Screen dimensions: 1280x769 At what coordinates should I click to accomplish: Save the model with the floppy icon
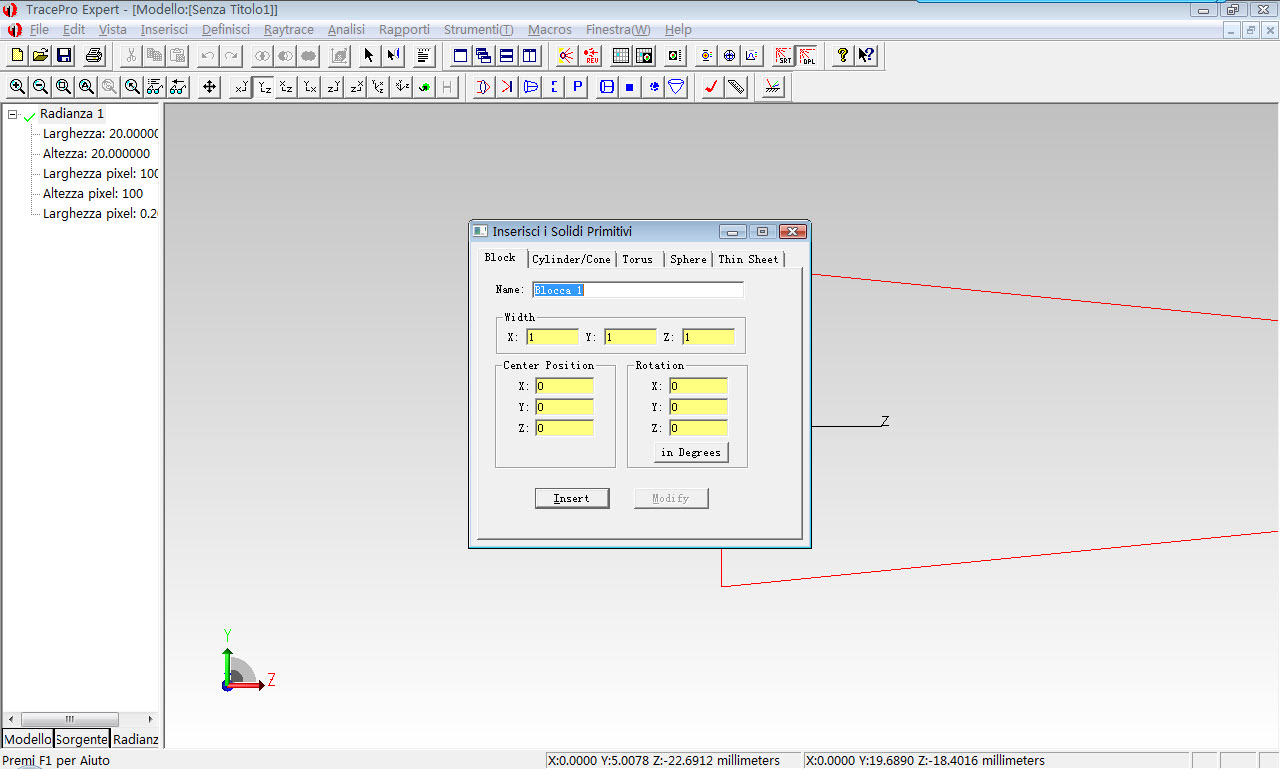pos(64,55)
